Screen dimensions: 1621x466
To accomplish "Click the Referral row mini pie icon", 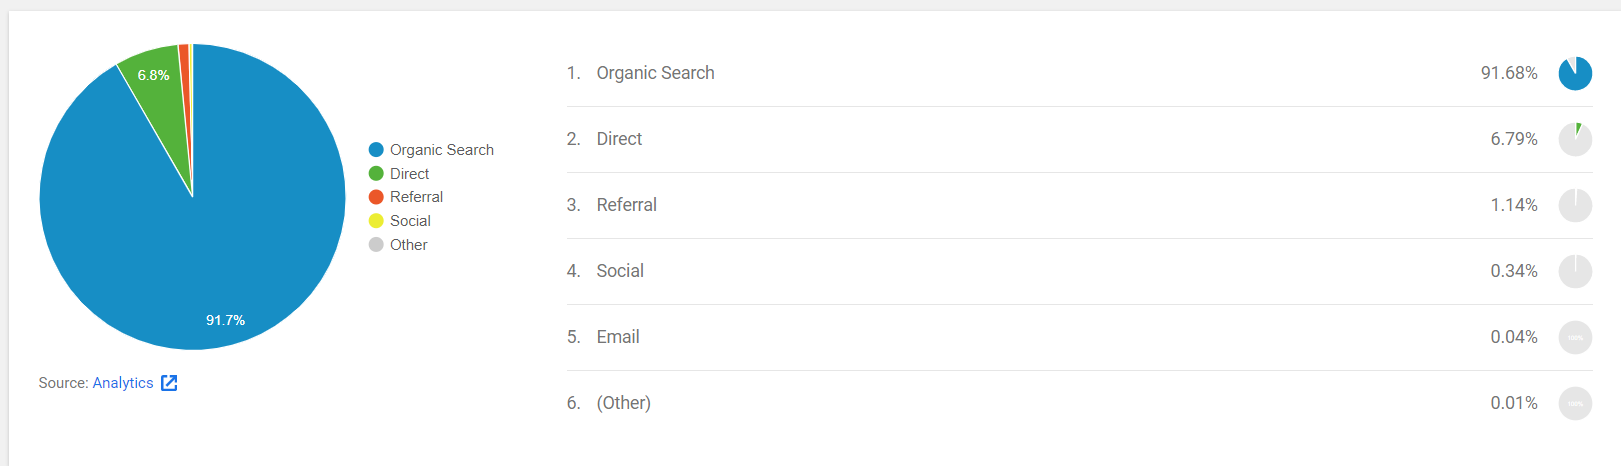I will coord(1575,205).
